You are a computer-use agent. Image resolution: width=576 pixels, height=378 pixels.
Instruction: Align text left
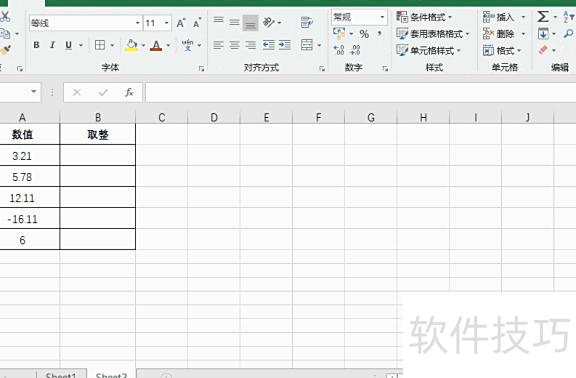pyautogui.click(x=219, y=45)
